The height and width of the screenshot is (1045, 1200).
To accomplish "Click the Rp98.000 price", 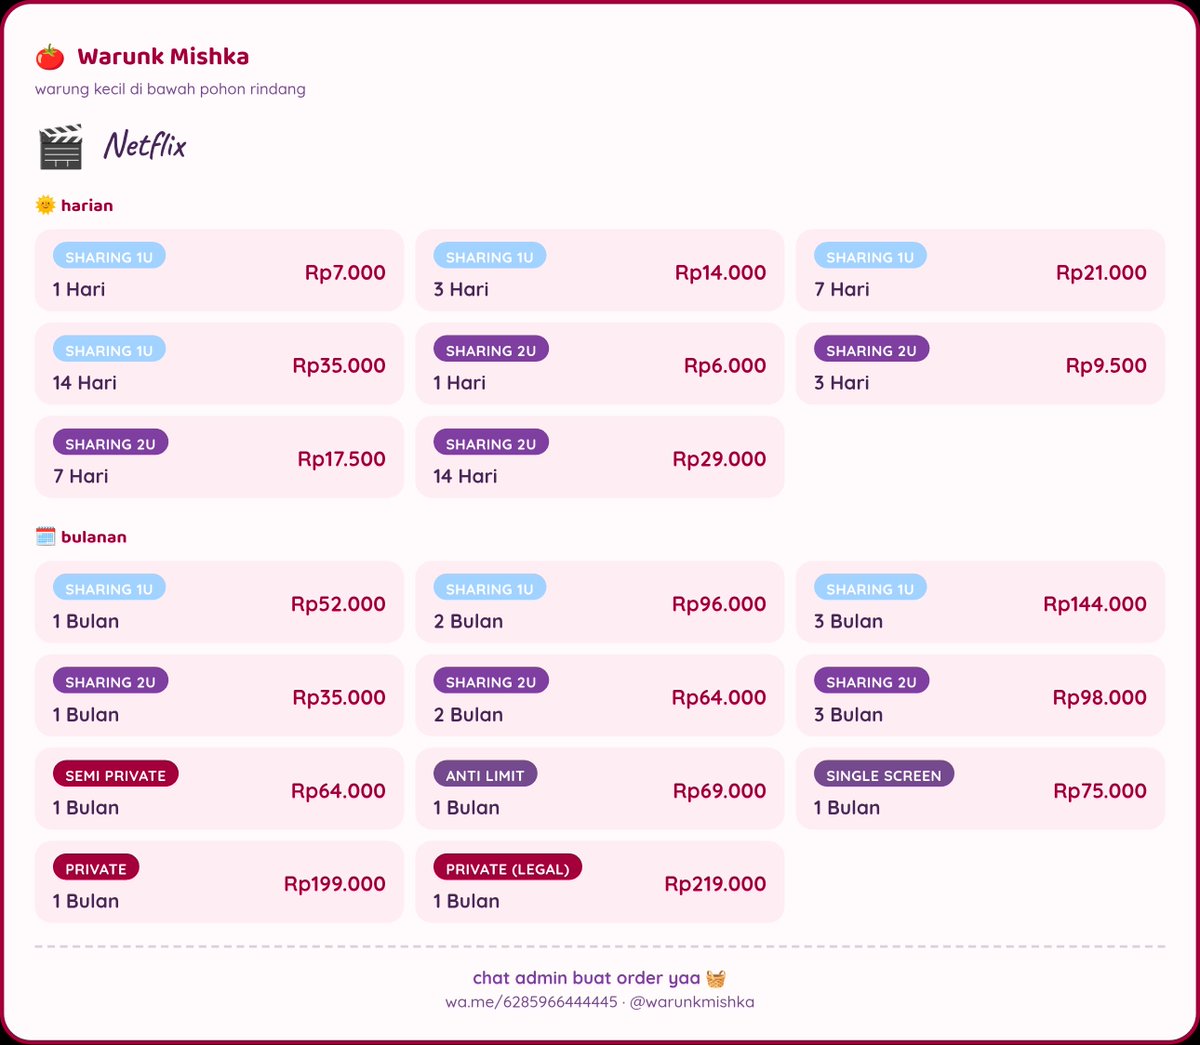I will click(1100, 698).
